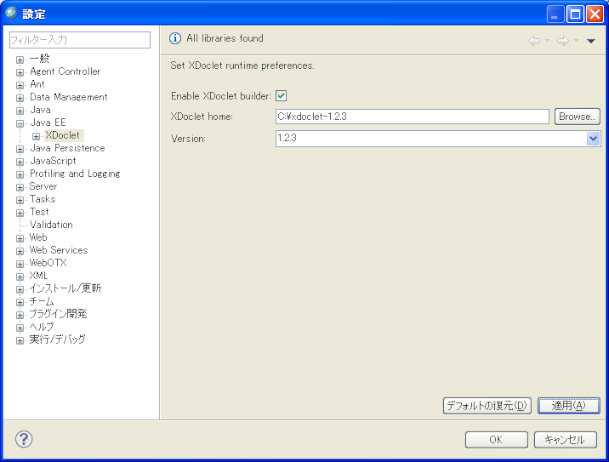The width and height of the screenshot is (609, 462).
Task: Expand the Java tree node
Action: (x=19, y=110)
